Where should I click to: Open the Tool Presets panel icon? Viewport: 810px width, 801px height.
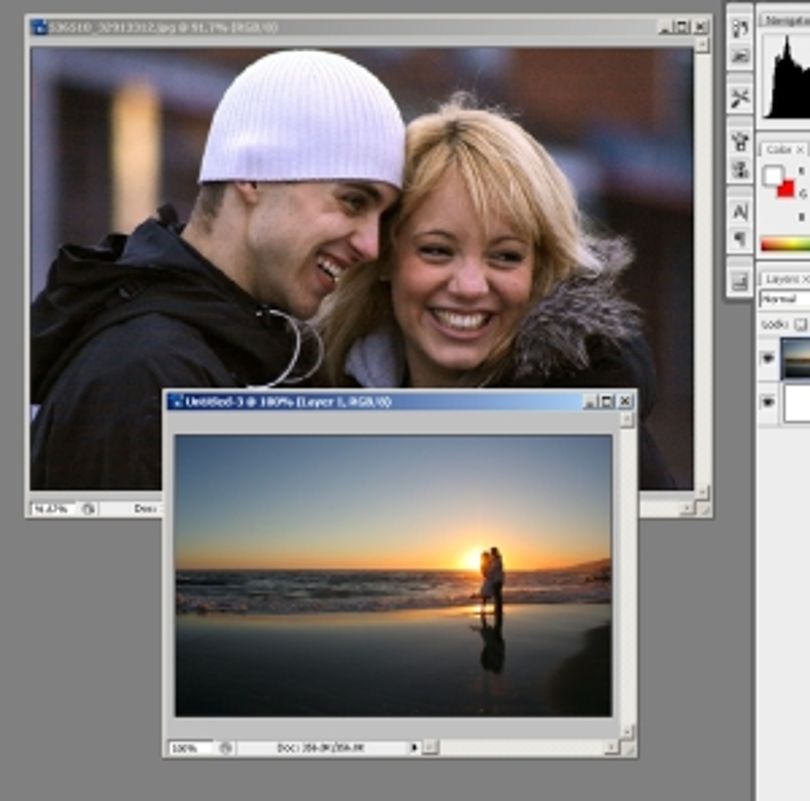point(740,98)
